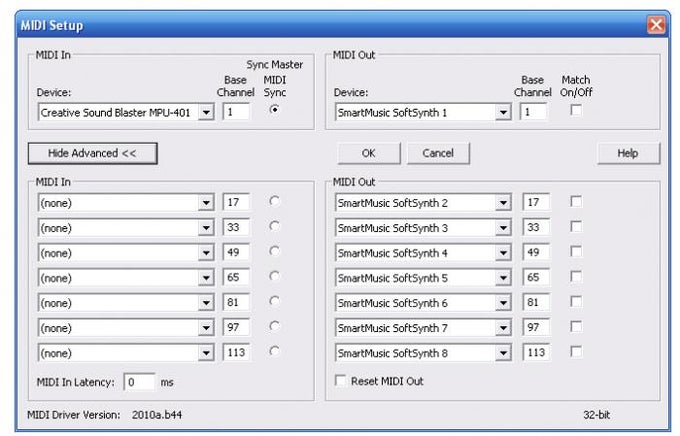Screen dimensions: 680x436
Task: Click the MIDI In channel field showing 113
Action: pos(236,353)
